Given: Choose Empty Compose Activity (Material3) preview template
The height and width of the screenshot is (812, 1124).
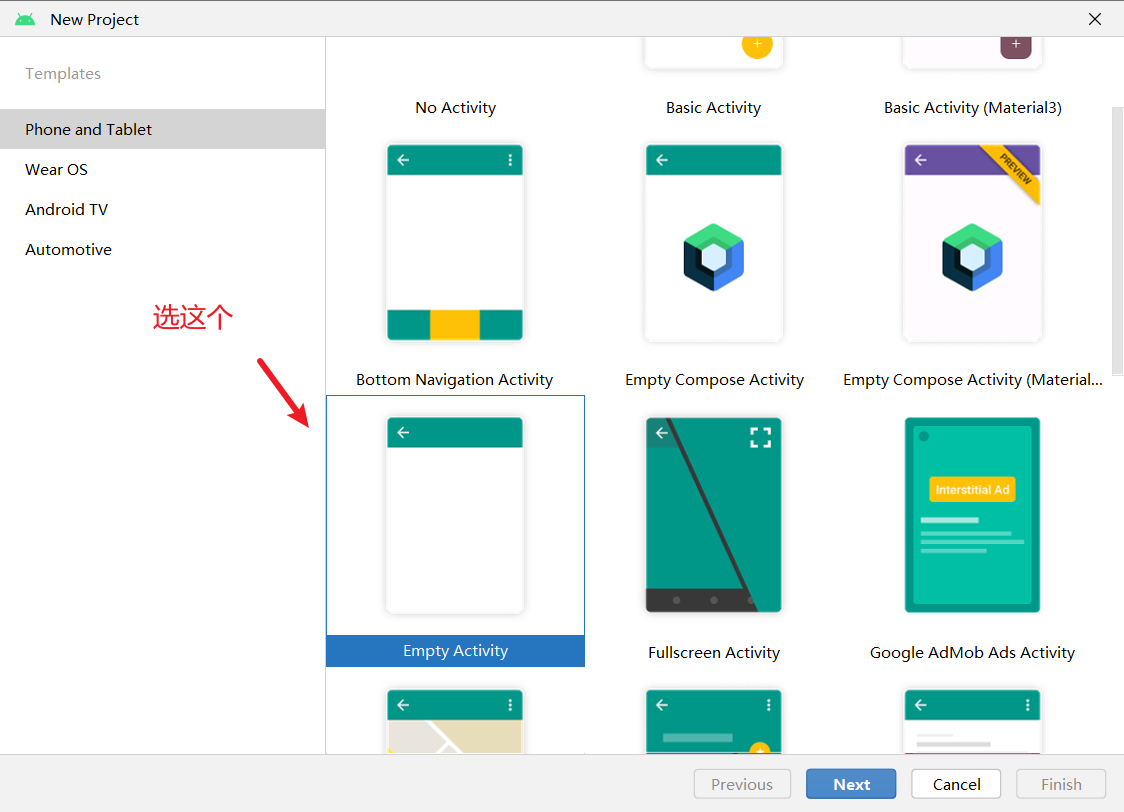Looking at the screenshot, I should 972,243.
